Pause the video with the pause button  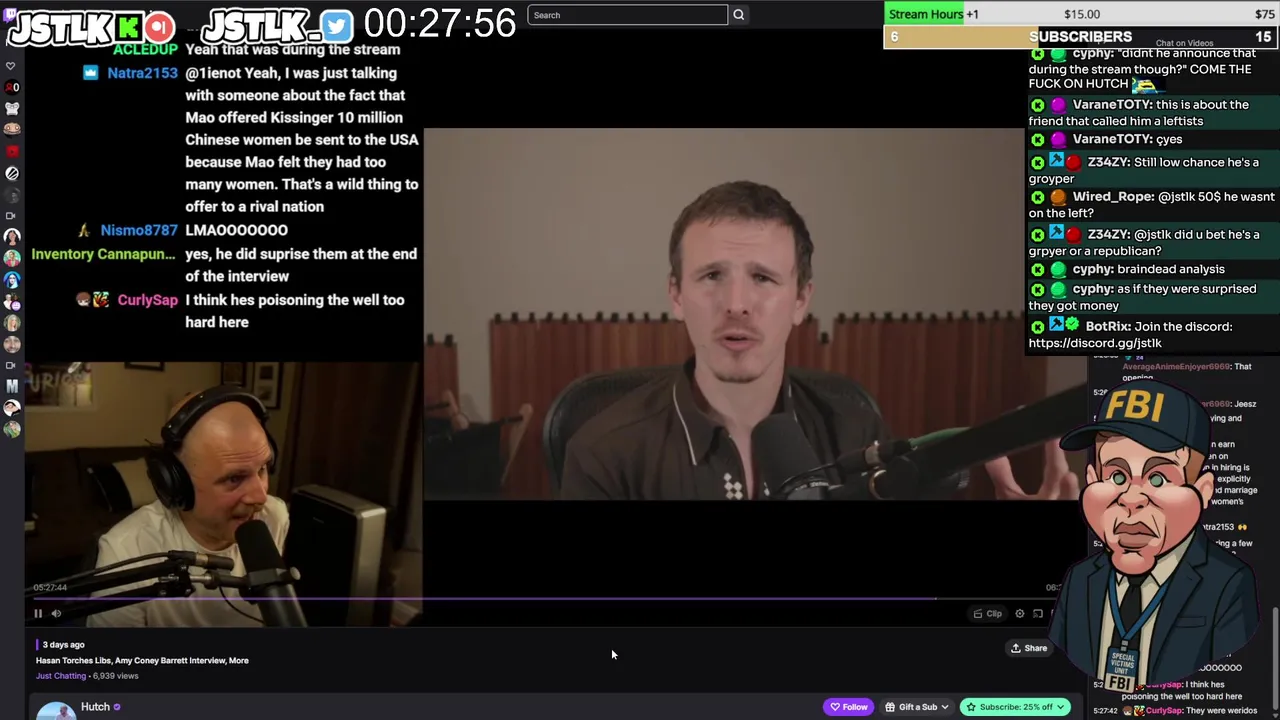[38, 614]
